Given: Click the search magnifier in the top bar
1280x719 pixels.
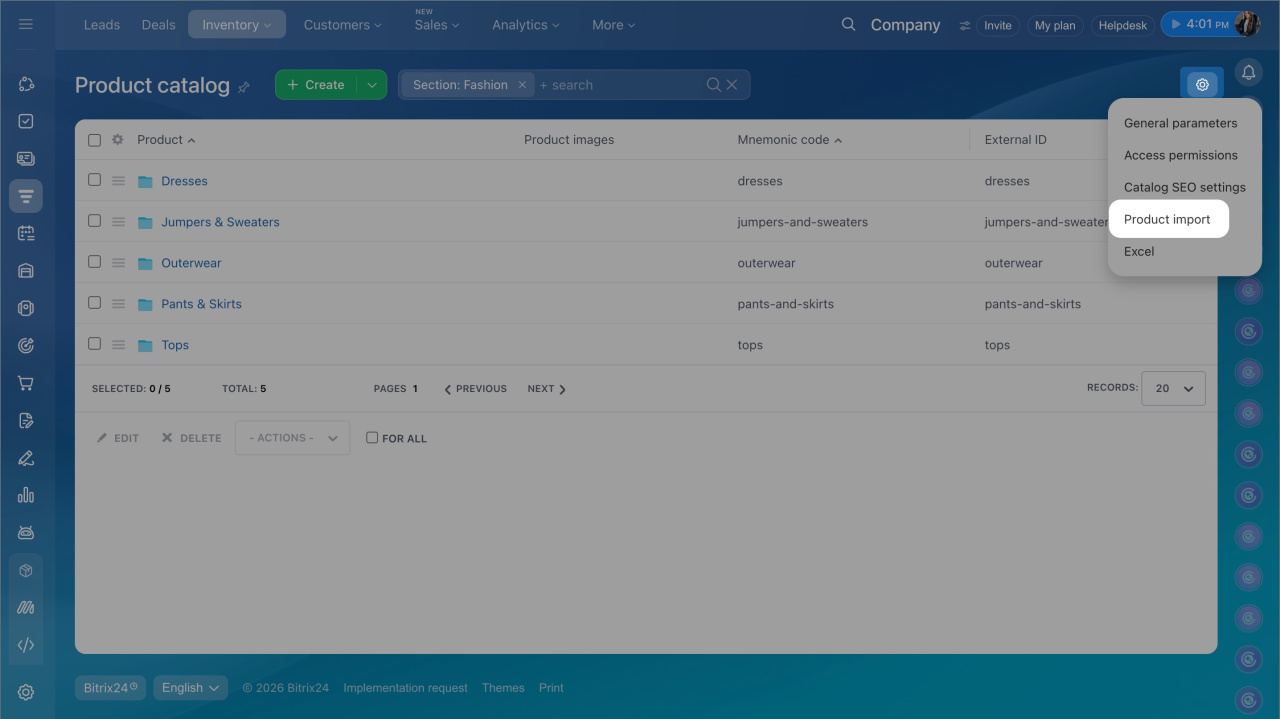Looking at the screenshot, I should (x=848, y=24).
